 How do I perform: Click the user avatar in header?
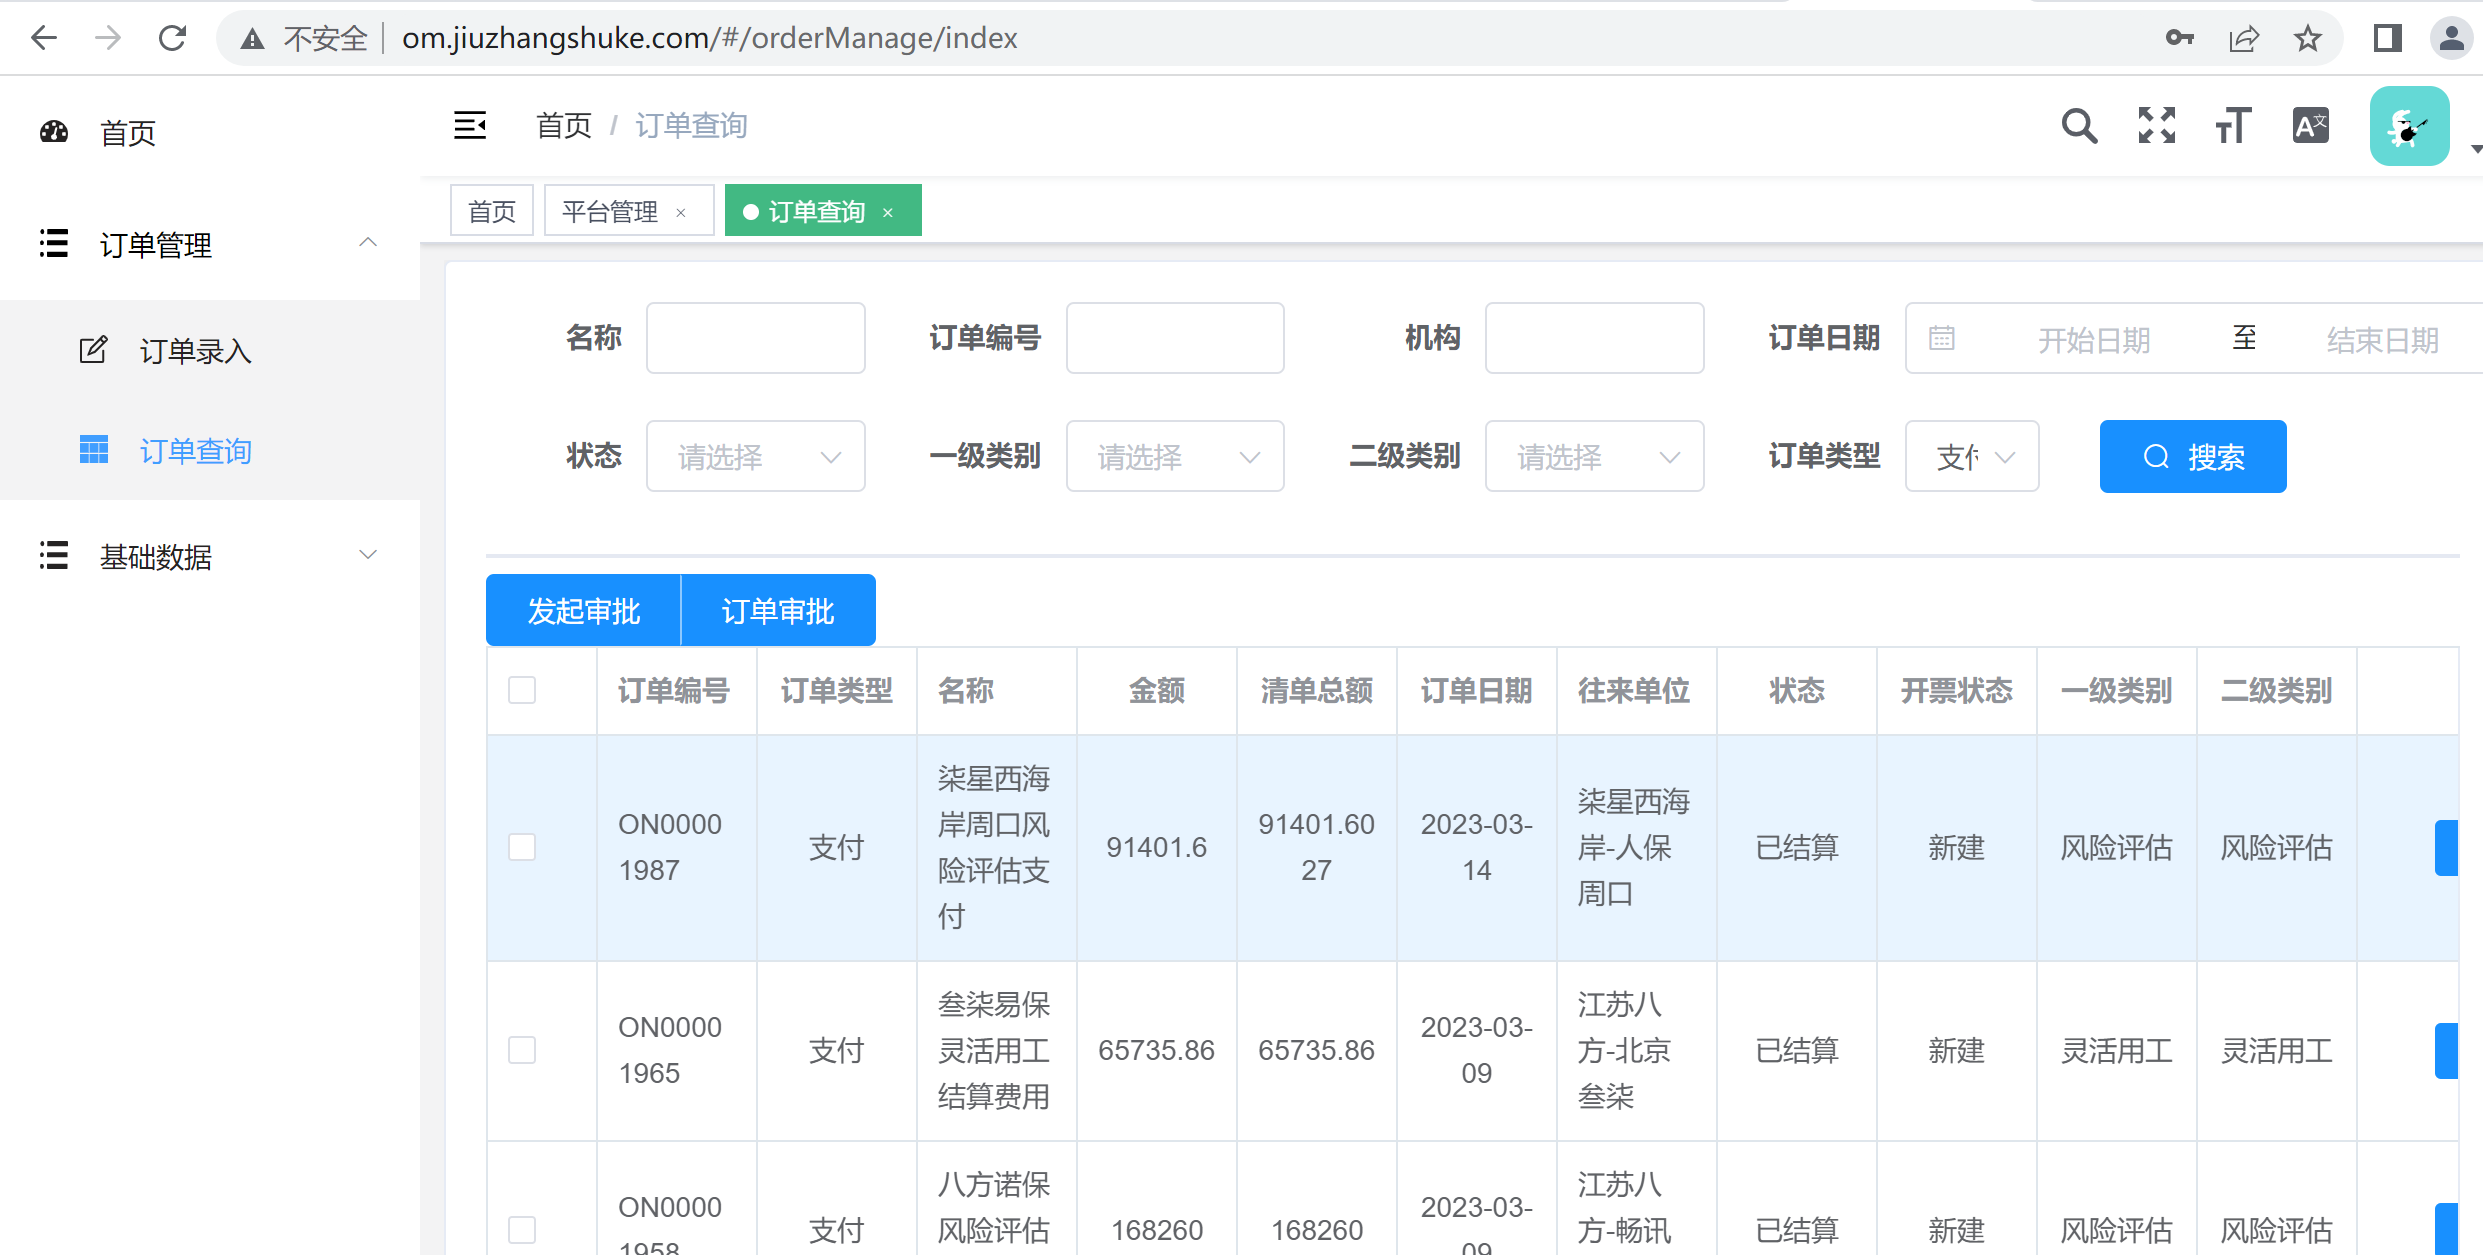pos(2409,127)
